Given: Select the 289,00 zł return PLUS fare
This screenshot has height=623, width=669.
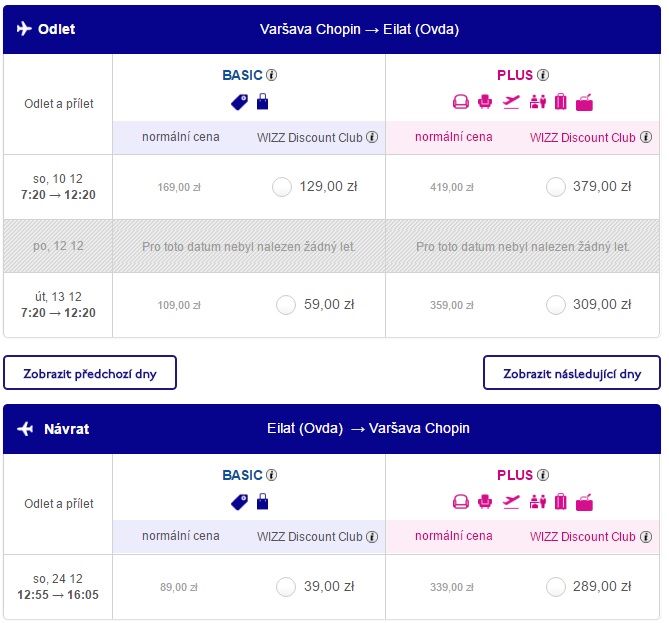Looking at the screenshot, I should 556,587.
